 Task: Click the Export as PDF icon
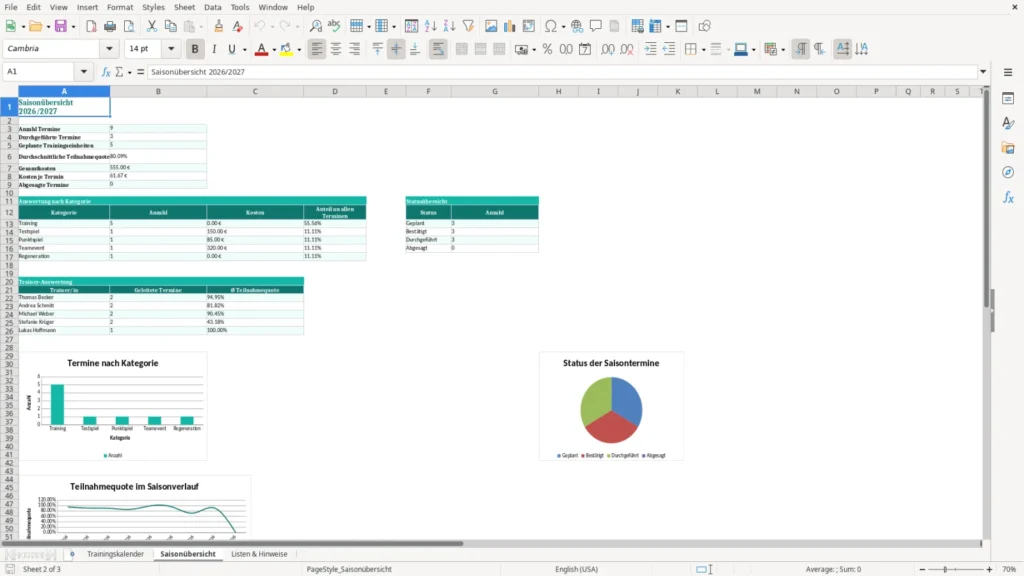click(91, 26)
